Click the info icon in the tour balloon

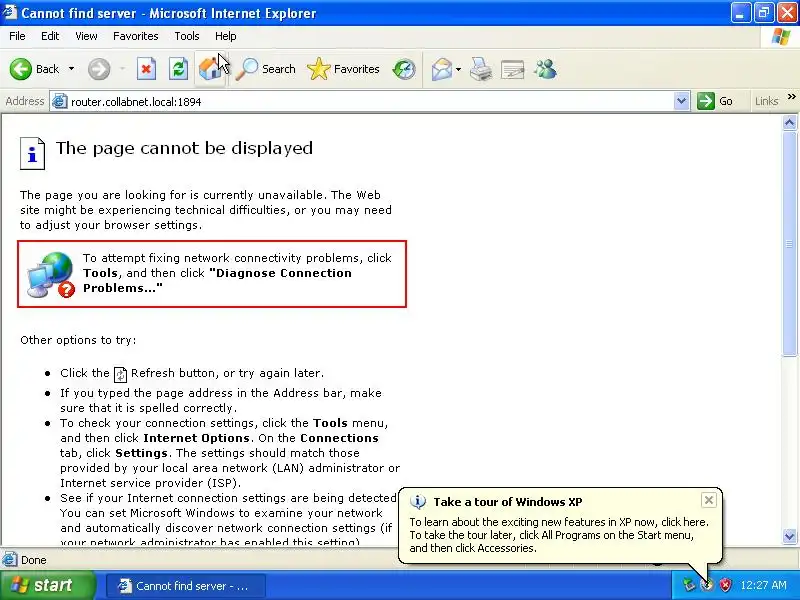coord(418,502)
